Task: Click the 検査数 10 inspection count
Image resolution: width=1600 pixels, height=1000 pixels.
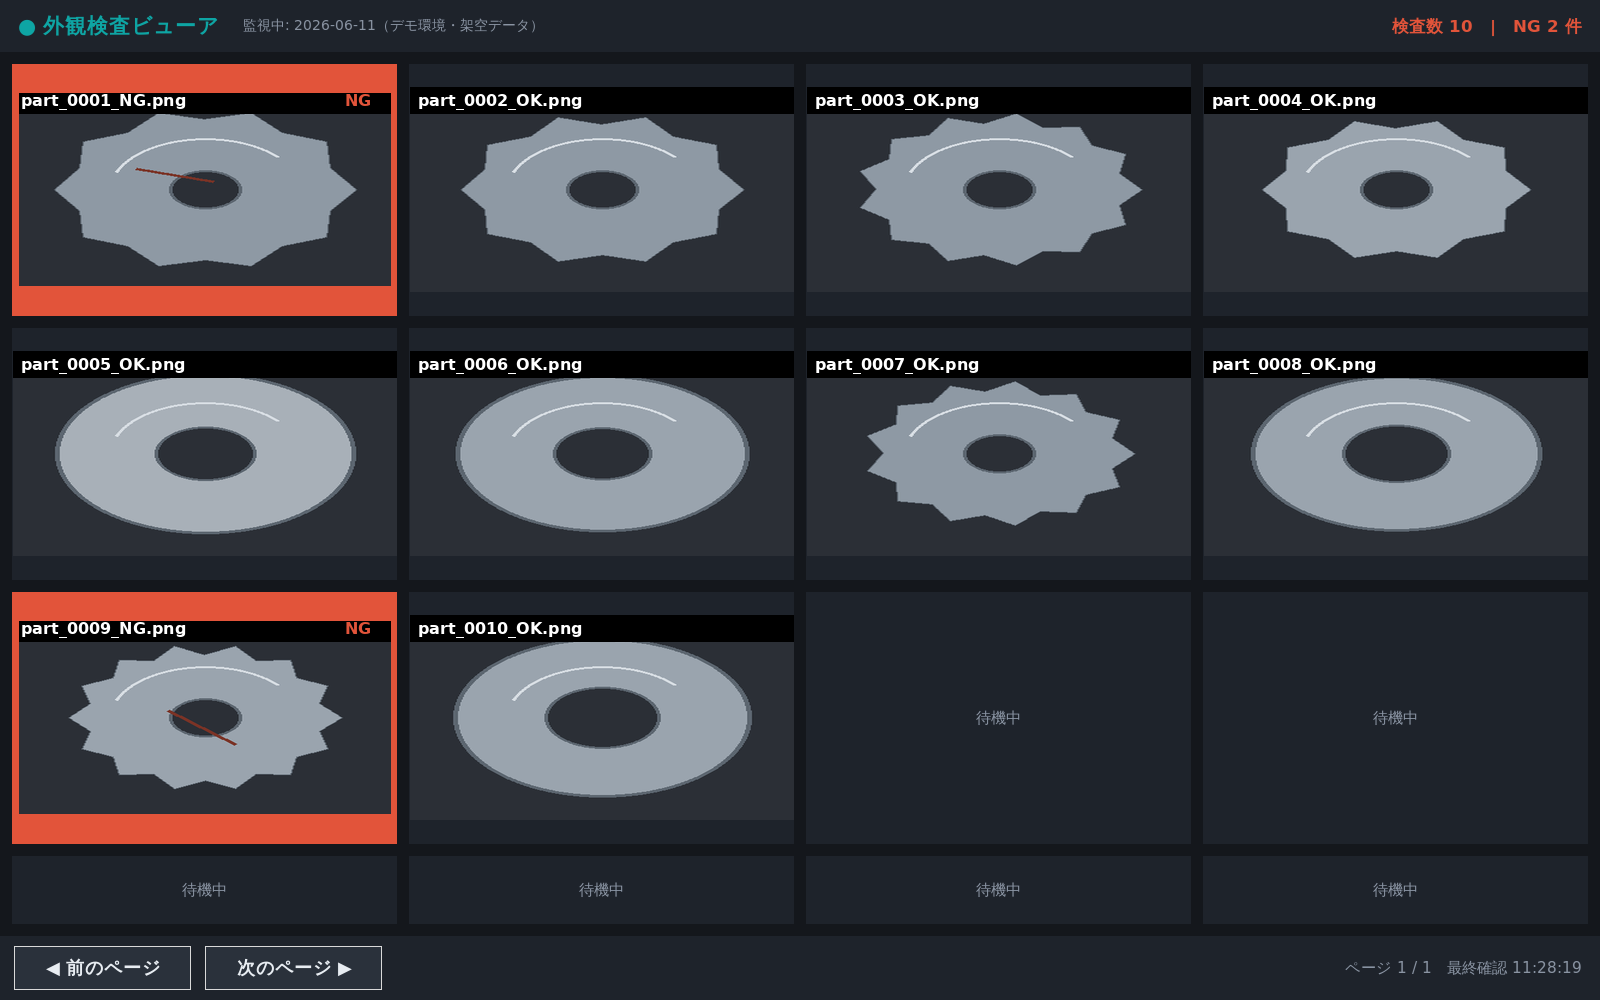Action: pyautogui.click(x=1432, y=26)
